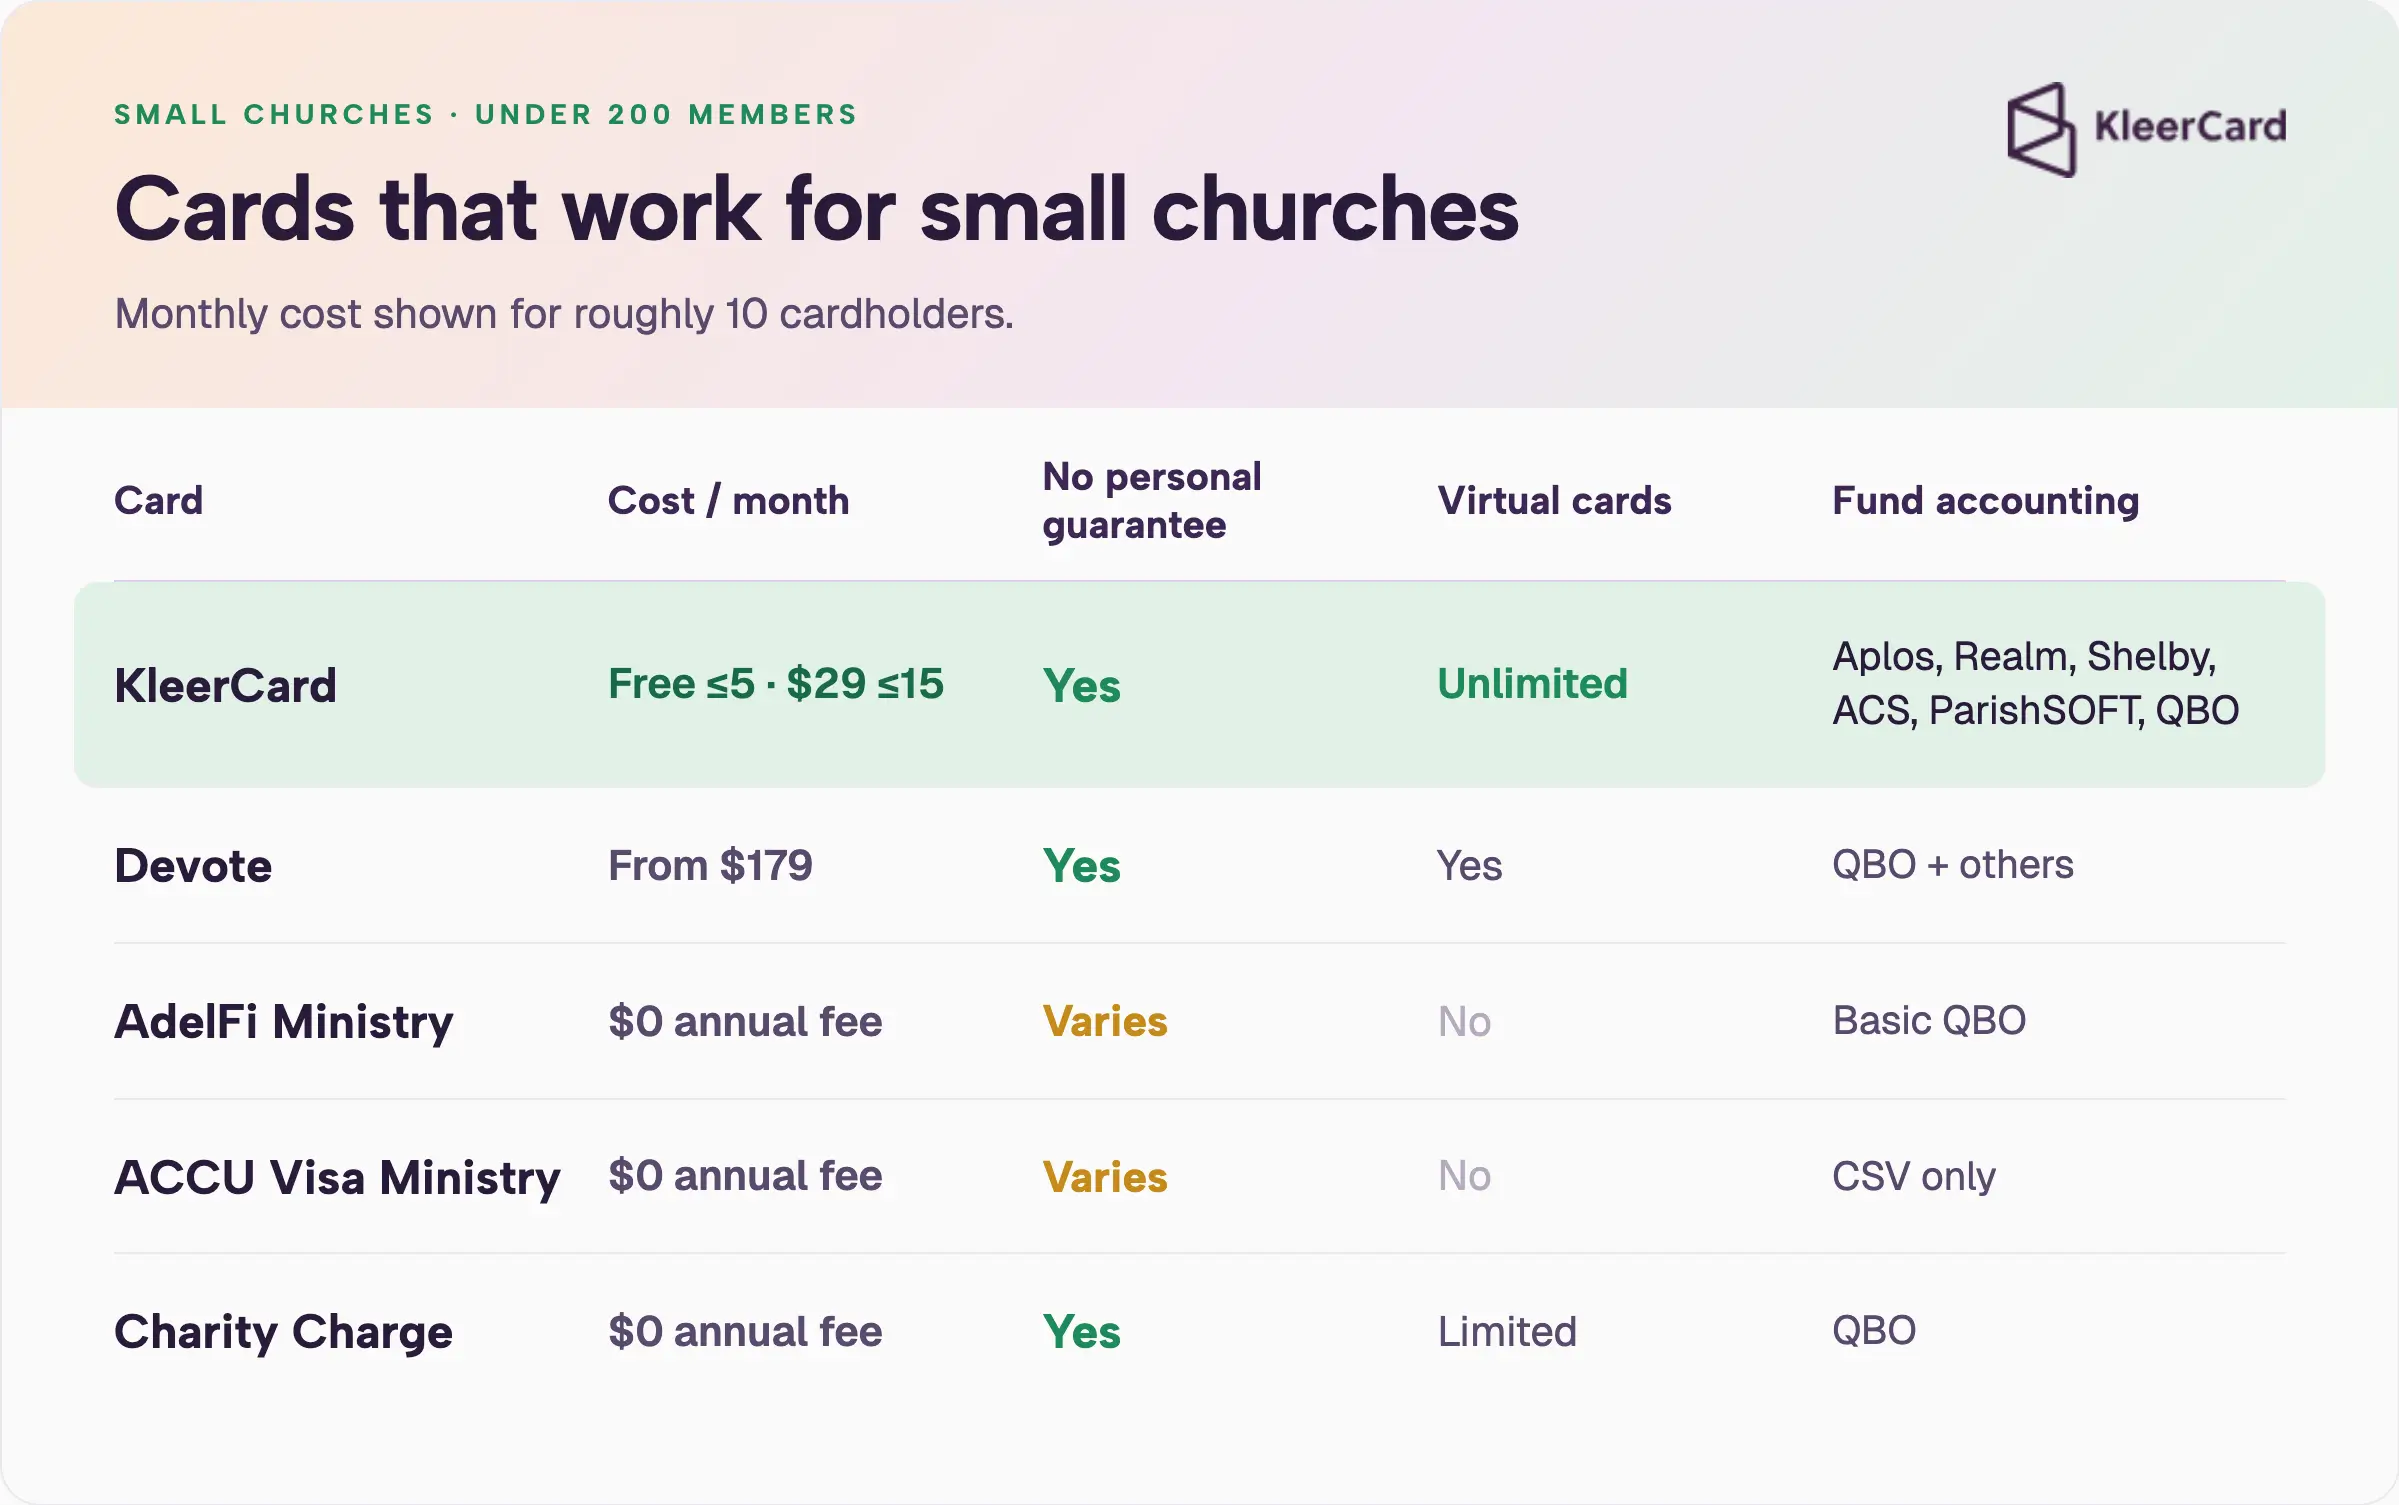Click 'Yes' guarantee cell in KleerCard row
The image size is (2399, 1505).
(x=1081, y=686)
